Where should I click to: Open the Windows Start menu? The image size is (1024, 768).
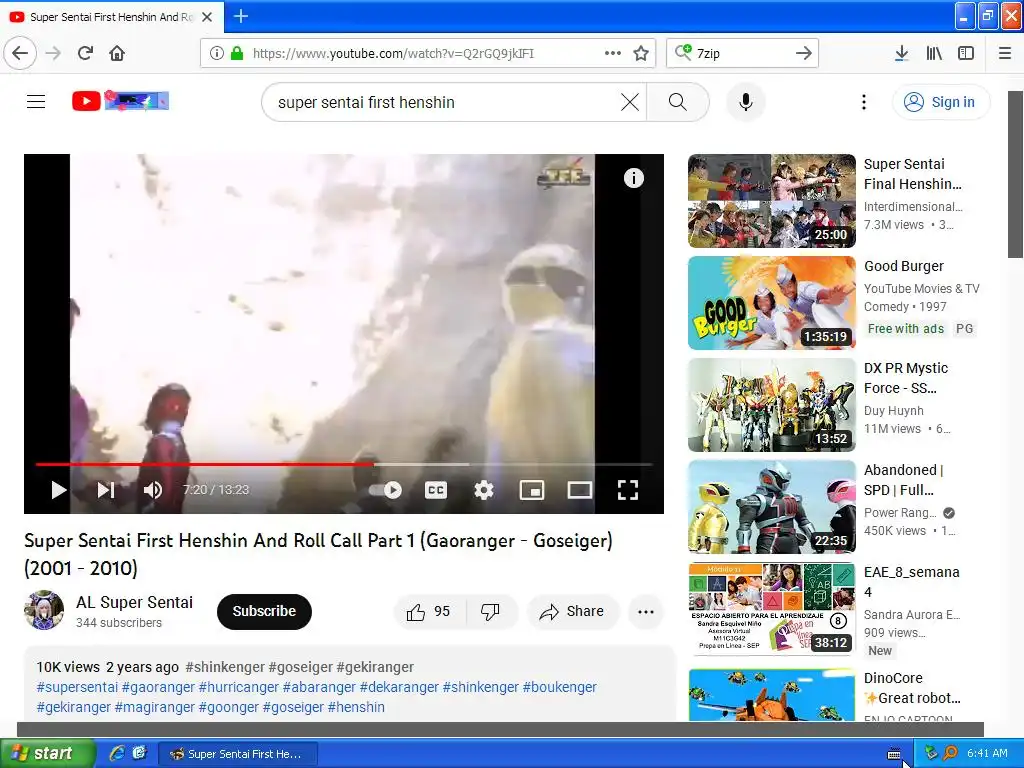[47, 754]
